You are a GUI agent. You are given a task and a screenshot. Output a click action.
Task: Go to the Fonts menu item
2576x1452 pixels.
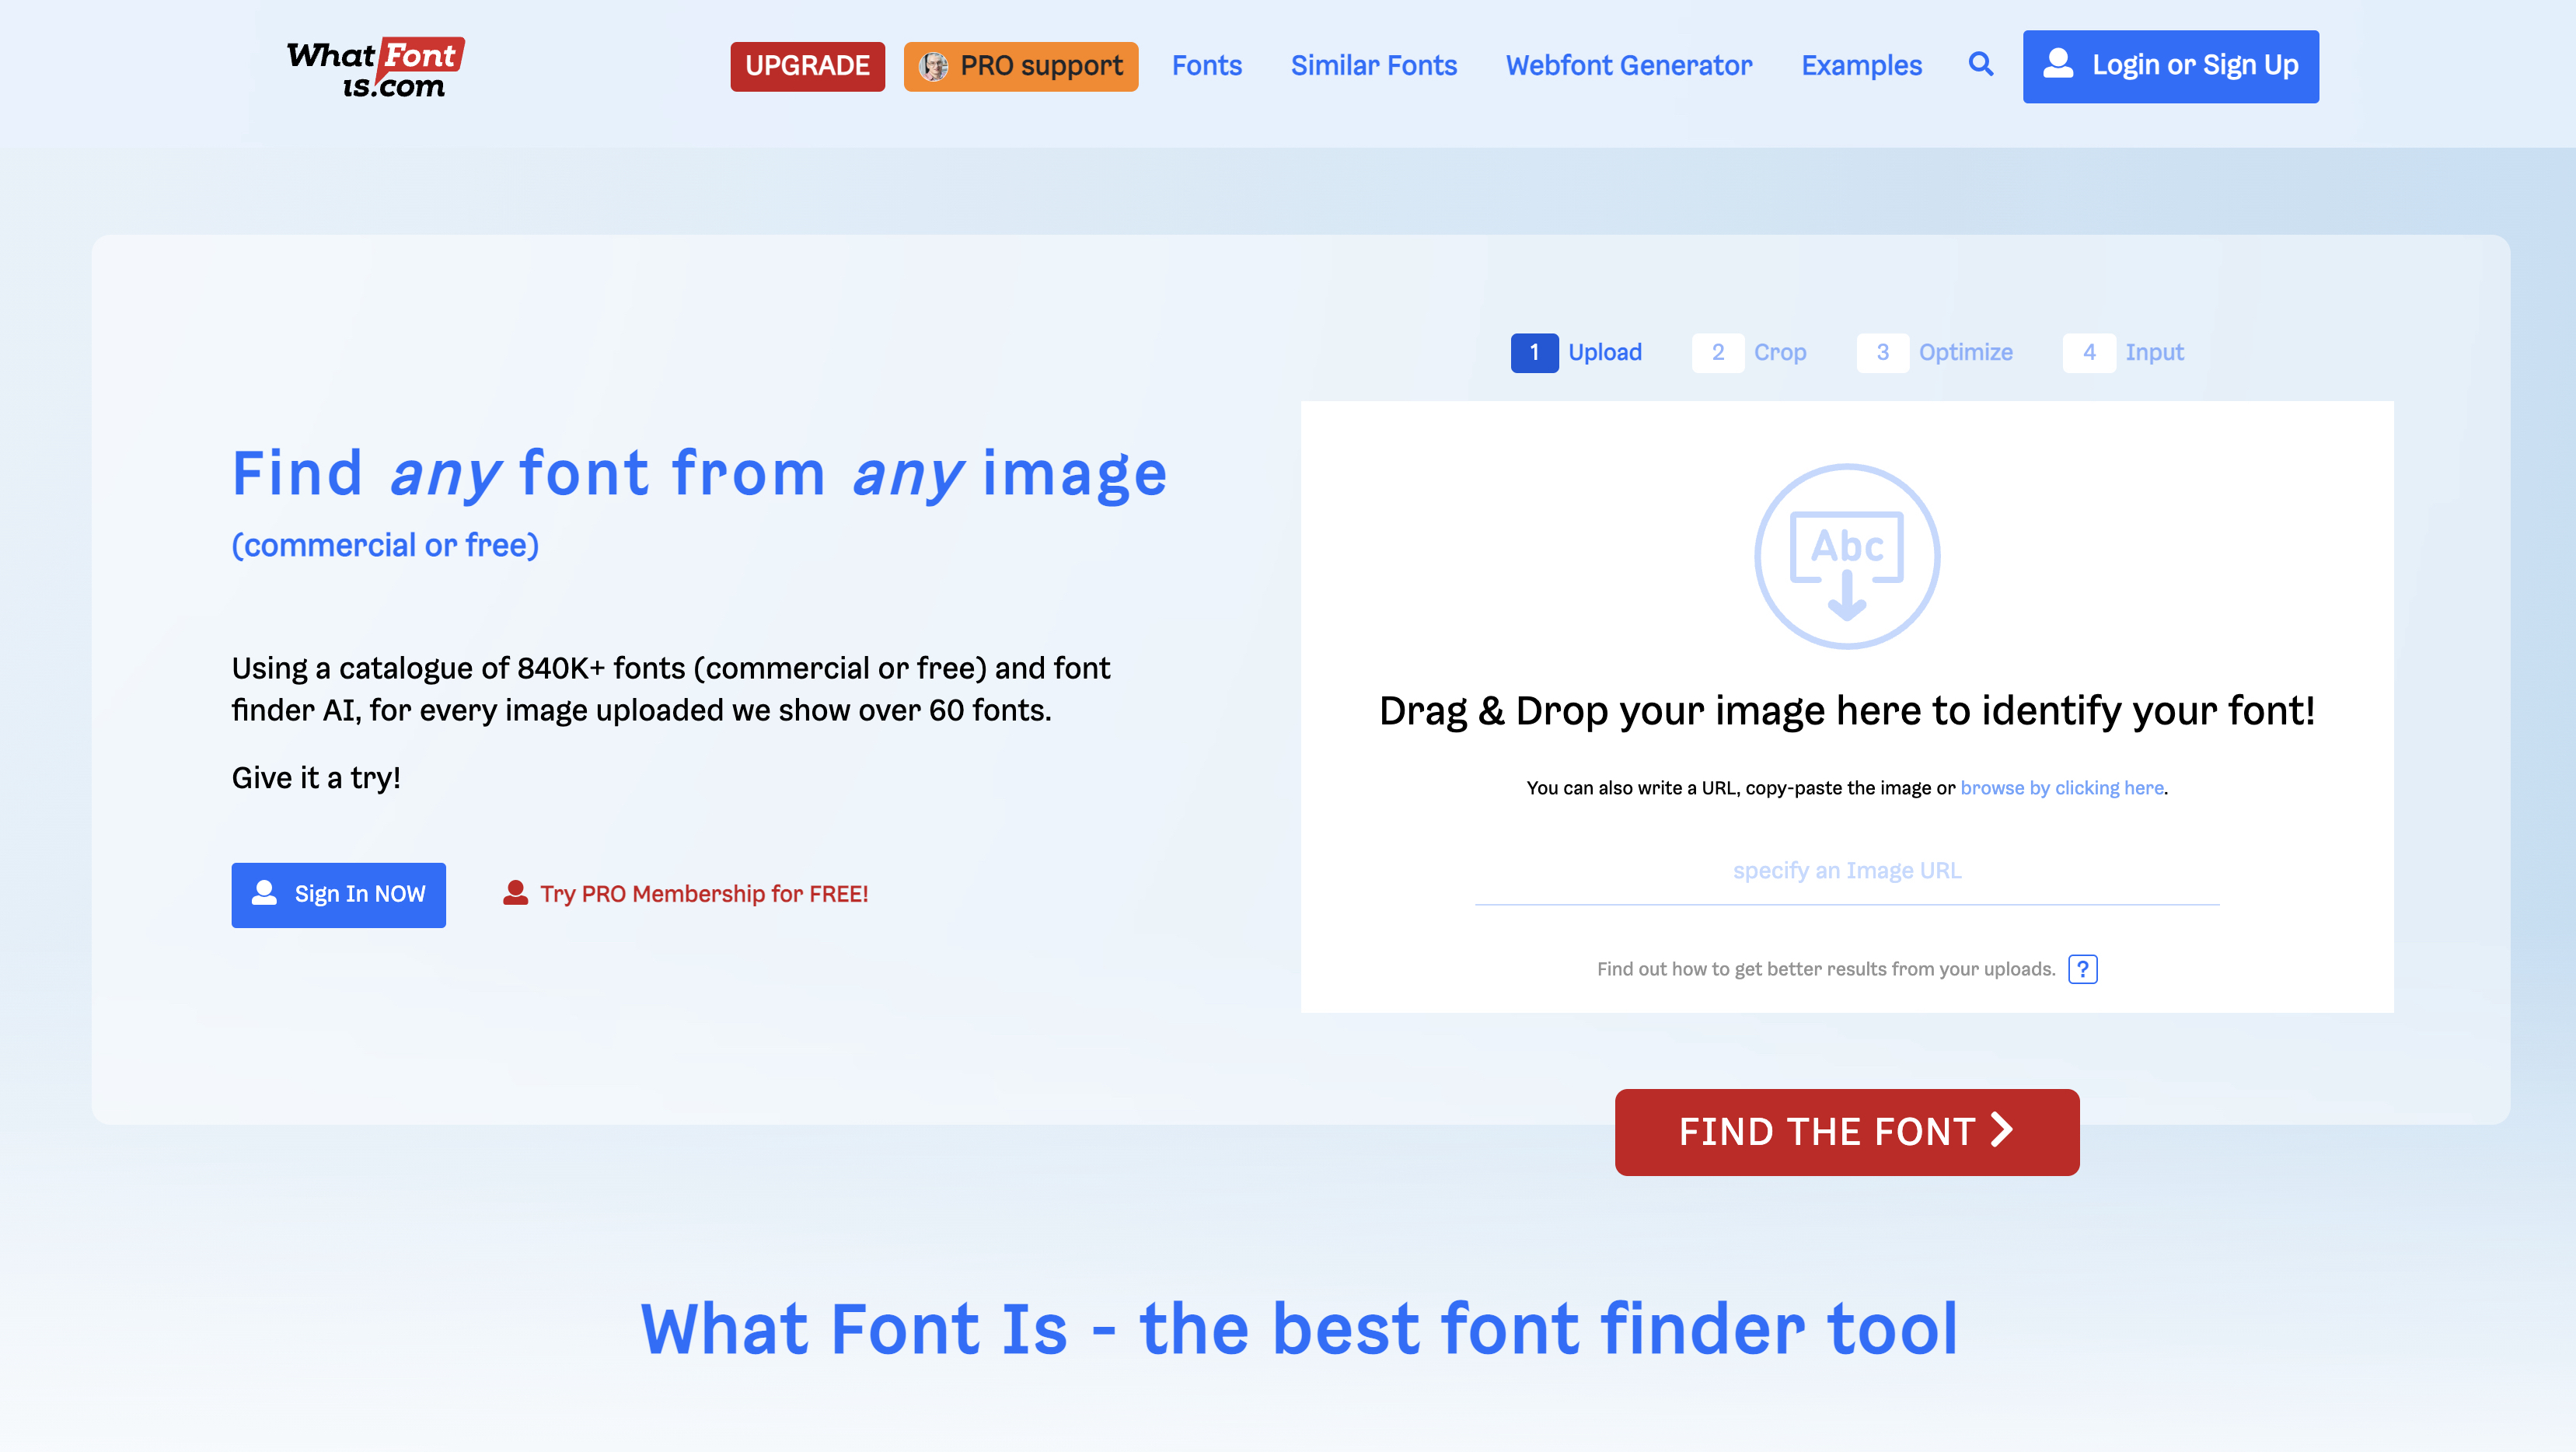(x=1207, y=66)
